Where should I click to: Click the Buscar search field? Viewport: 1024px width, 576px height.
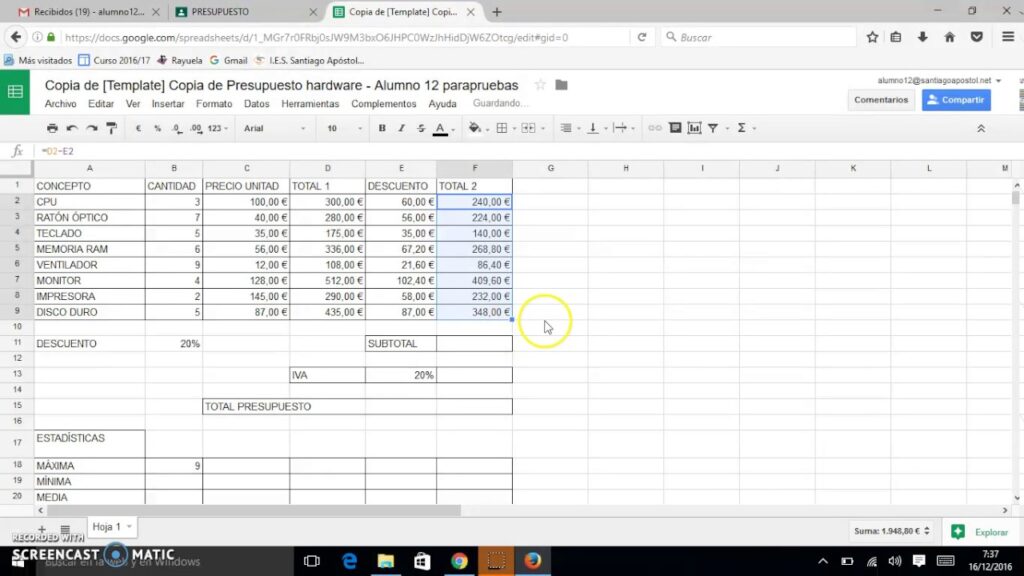(758, 37)
